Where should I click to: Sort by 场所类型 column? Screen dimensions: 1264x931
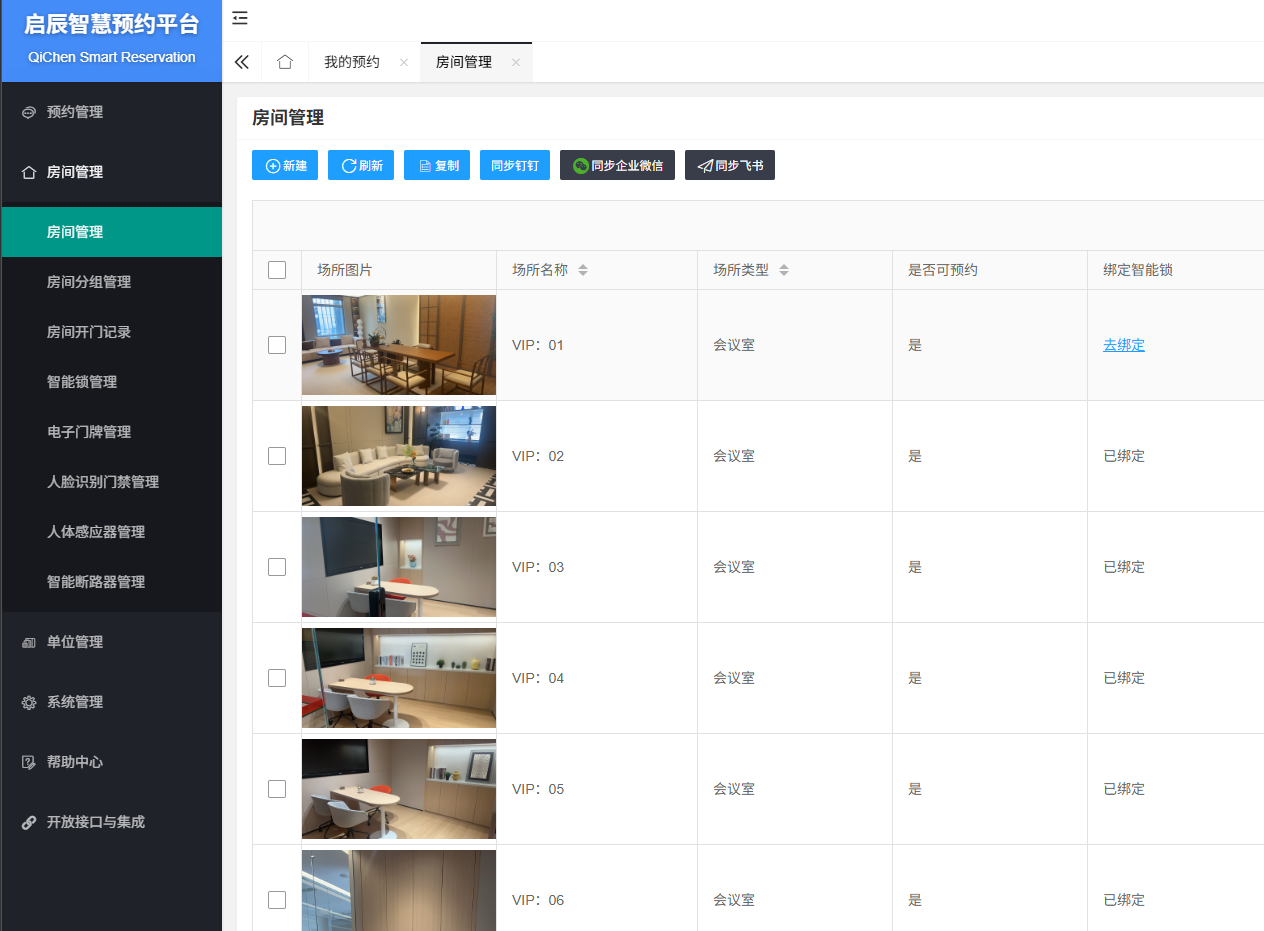[784, 270]
